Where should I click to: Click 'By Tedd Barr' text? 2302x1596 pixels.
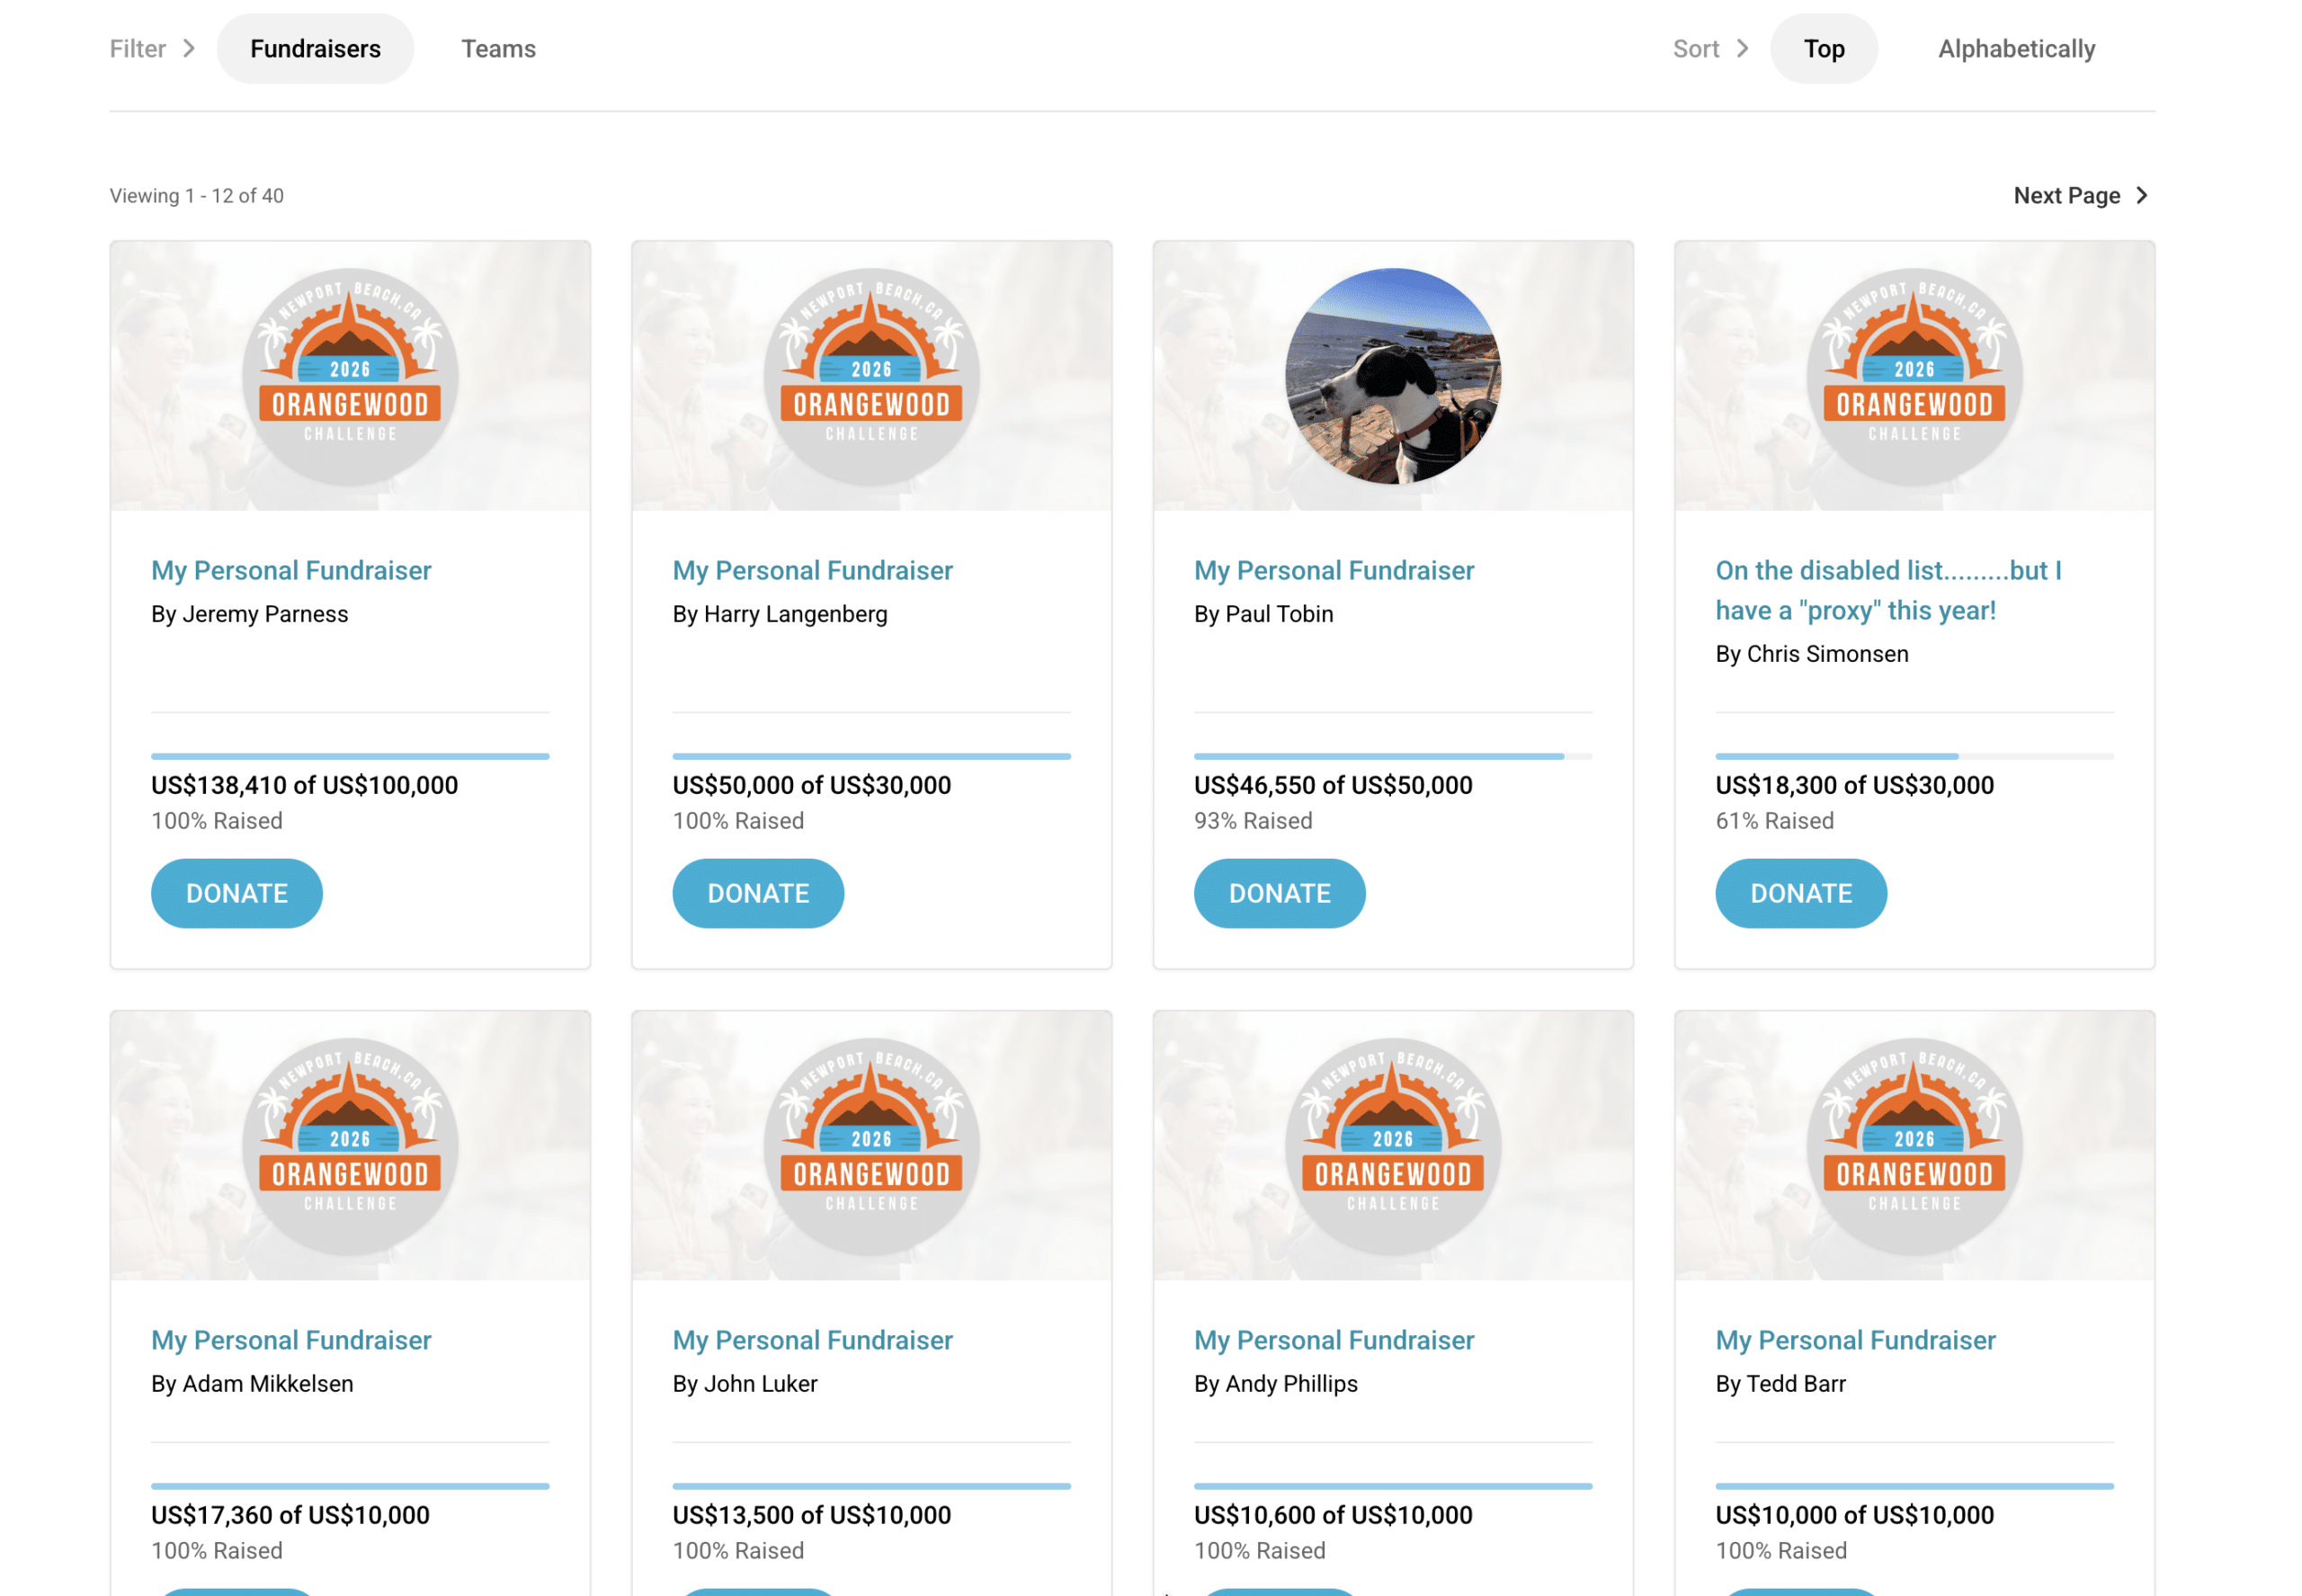tap(1781, 1384)
